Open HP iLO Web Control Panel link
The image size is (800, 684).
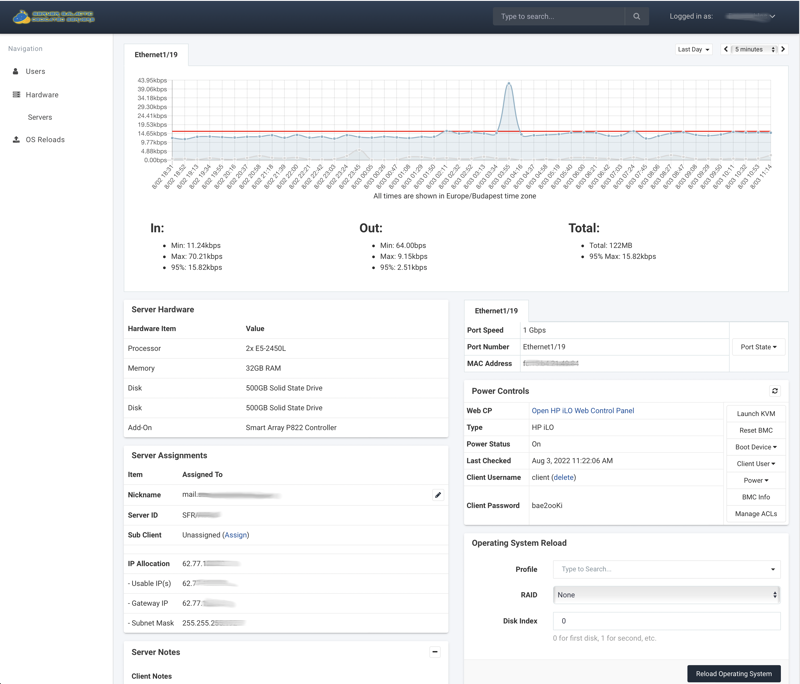point(583,411)
